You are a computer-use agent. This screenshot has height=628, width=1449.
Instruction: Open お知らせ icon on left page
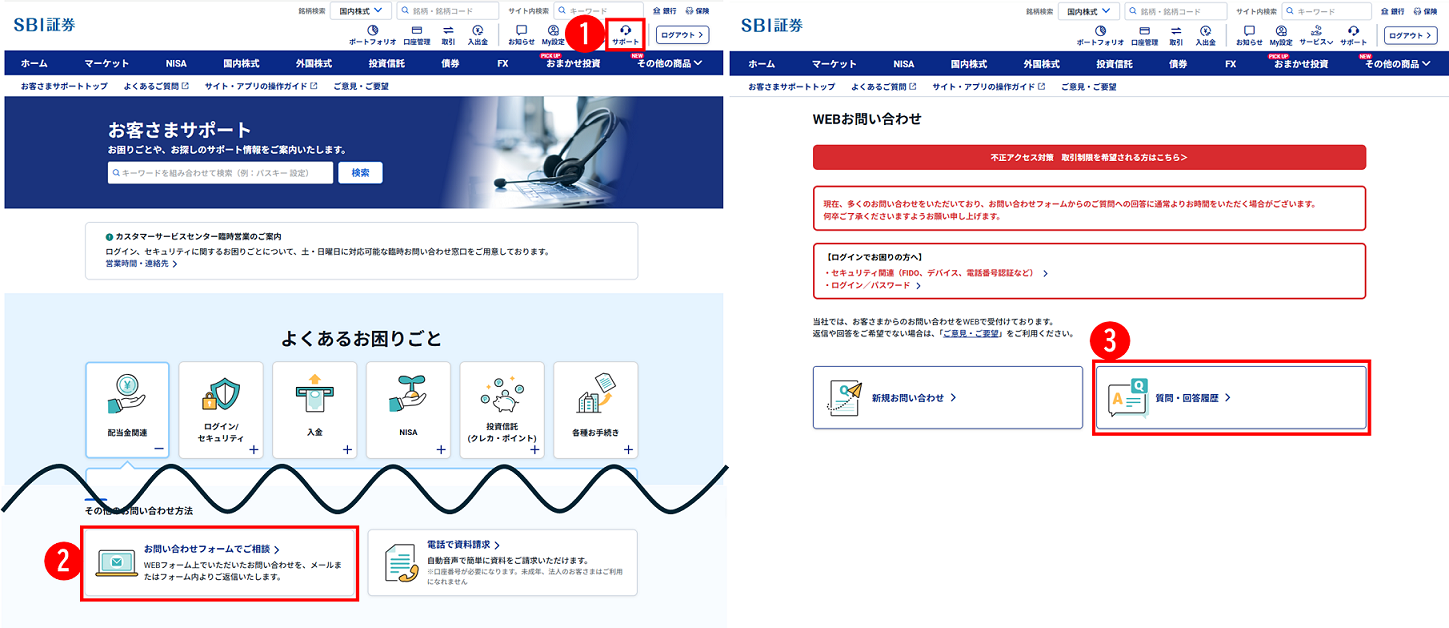coord(521,35)
